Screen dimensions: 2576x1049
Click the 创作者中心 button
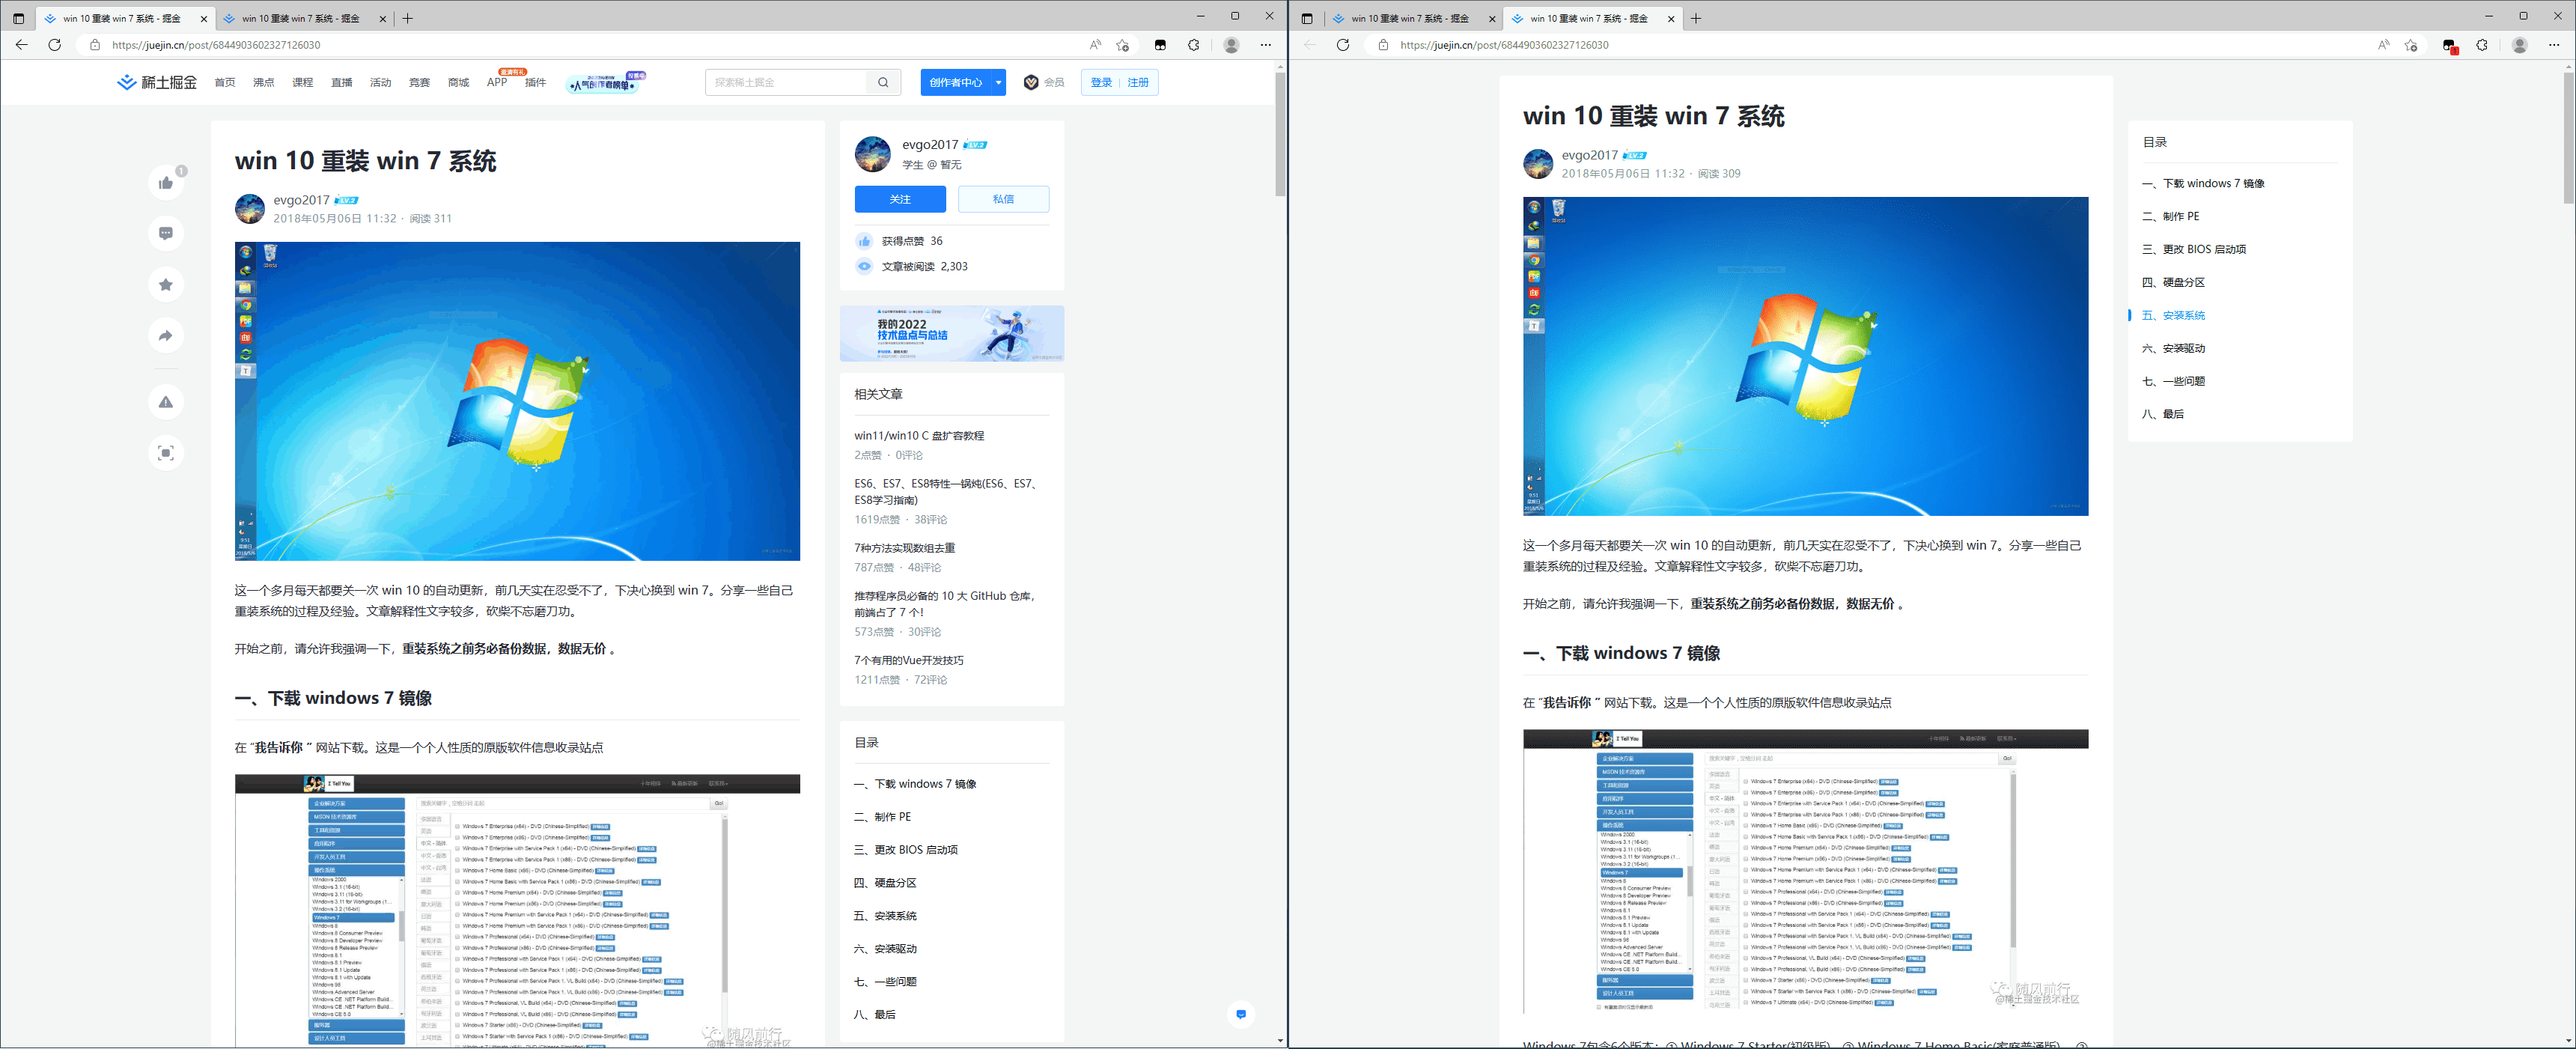coord(956,82)
